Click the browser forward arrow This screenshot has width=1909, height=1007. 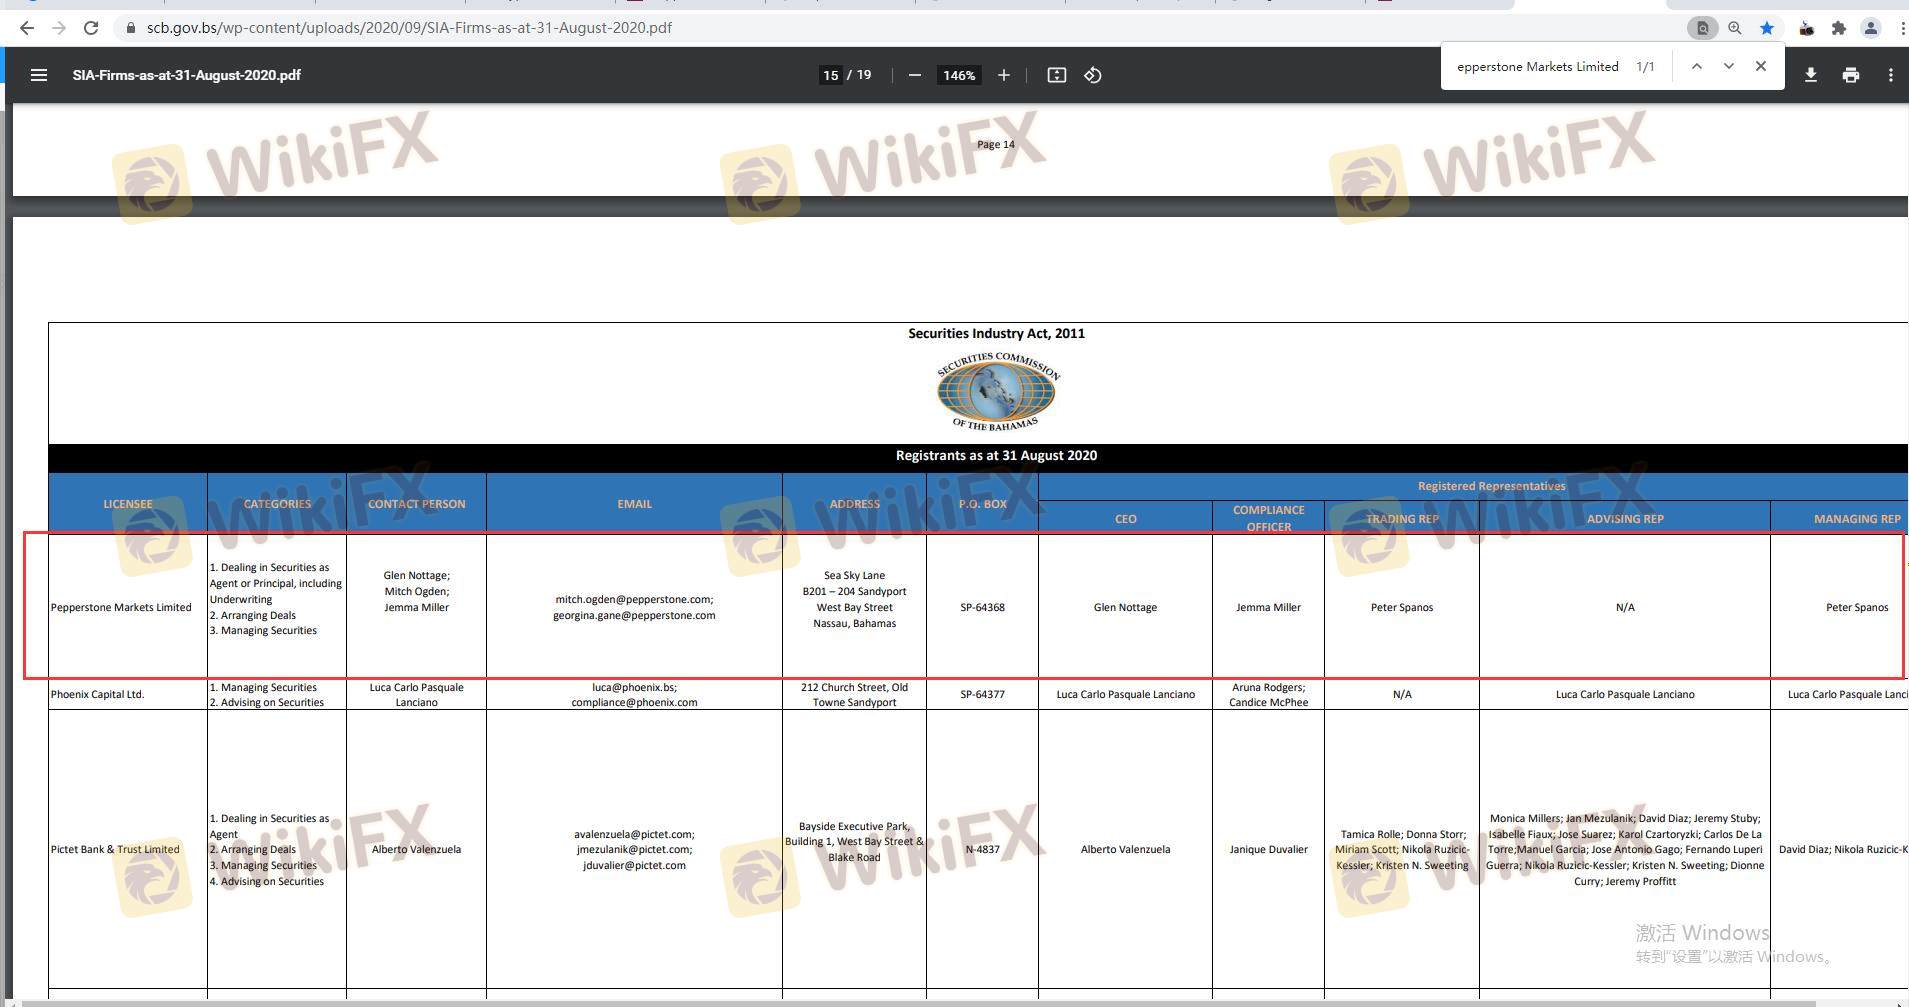point(59,28)
